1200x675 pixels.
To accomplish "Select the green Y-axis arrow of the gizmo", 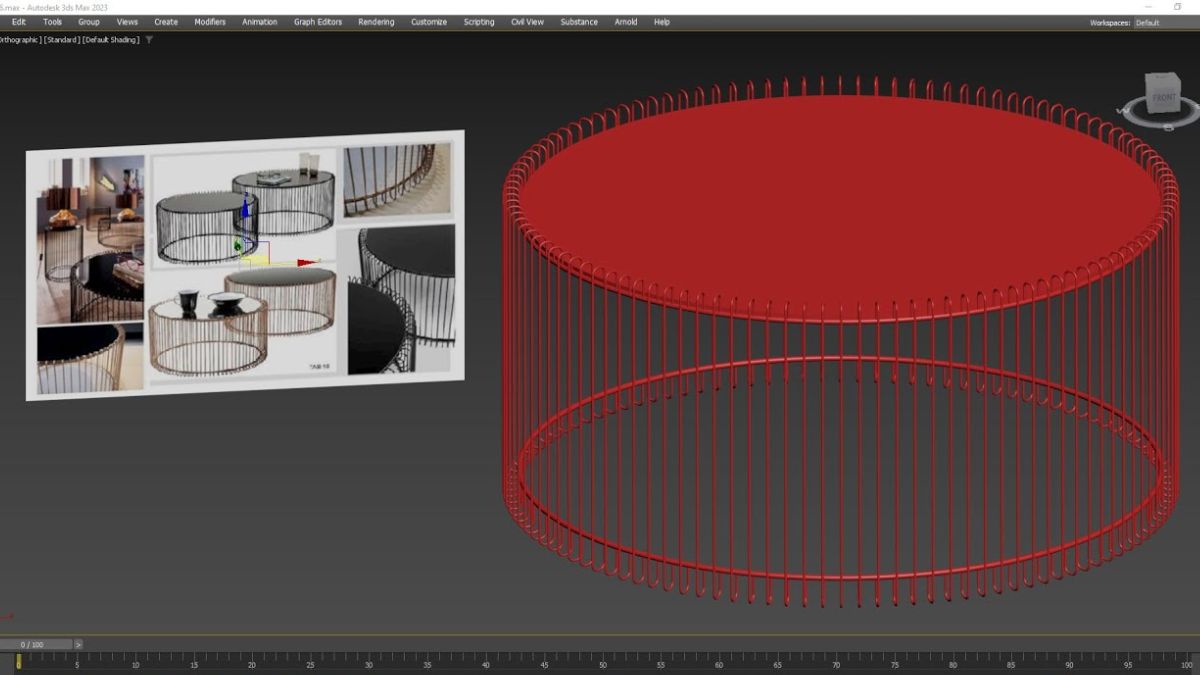I will (238, 245).
